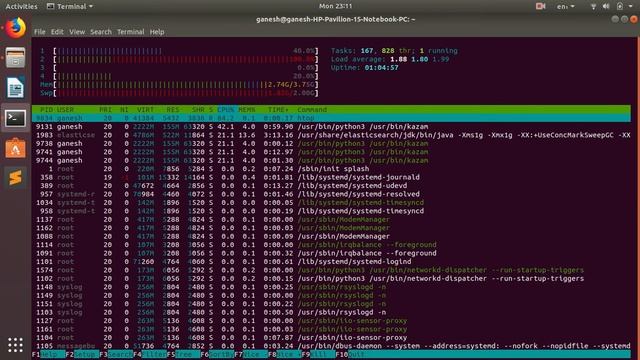Click Activities in the top bar
Screen dimensions: 640x360
click(x=21, y=6)
